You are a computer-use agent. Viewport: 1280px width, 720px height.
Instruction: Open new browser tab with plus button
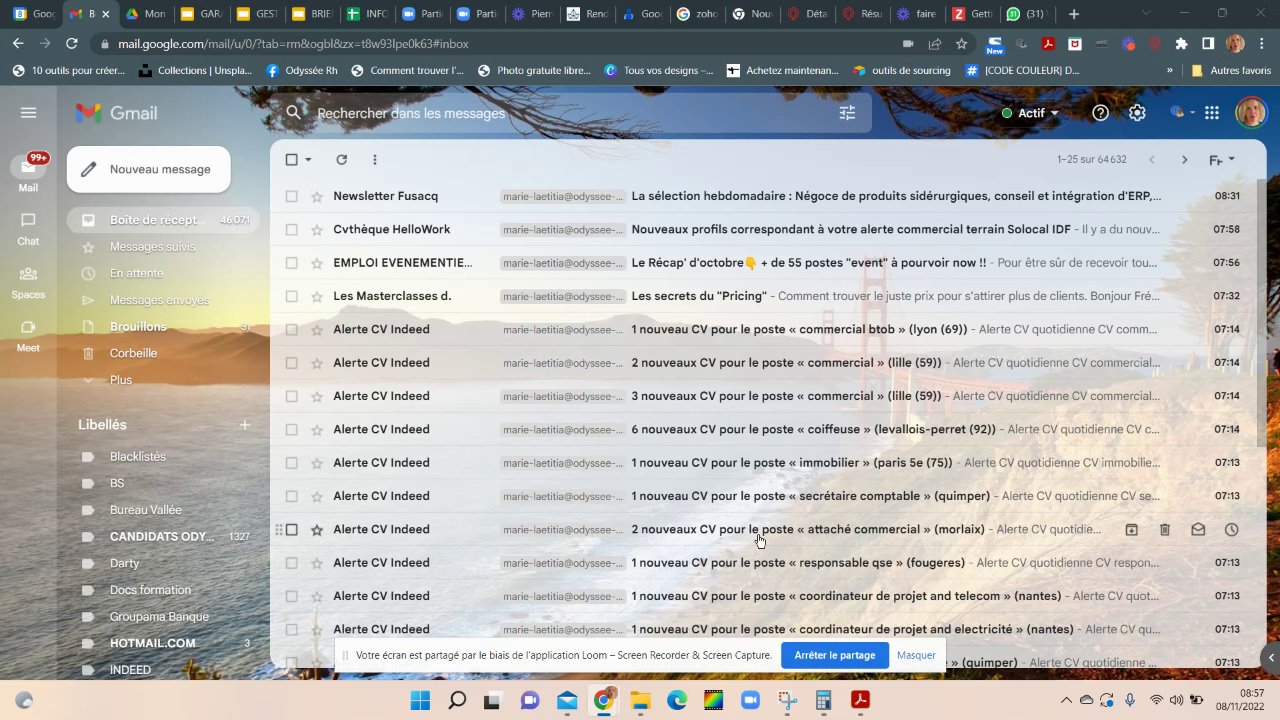point(1074,14)
